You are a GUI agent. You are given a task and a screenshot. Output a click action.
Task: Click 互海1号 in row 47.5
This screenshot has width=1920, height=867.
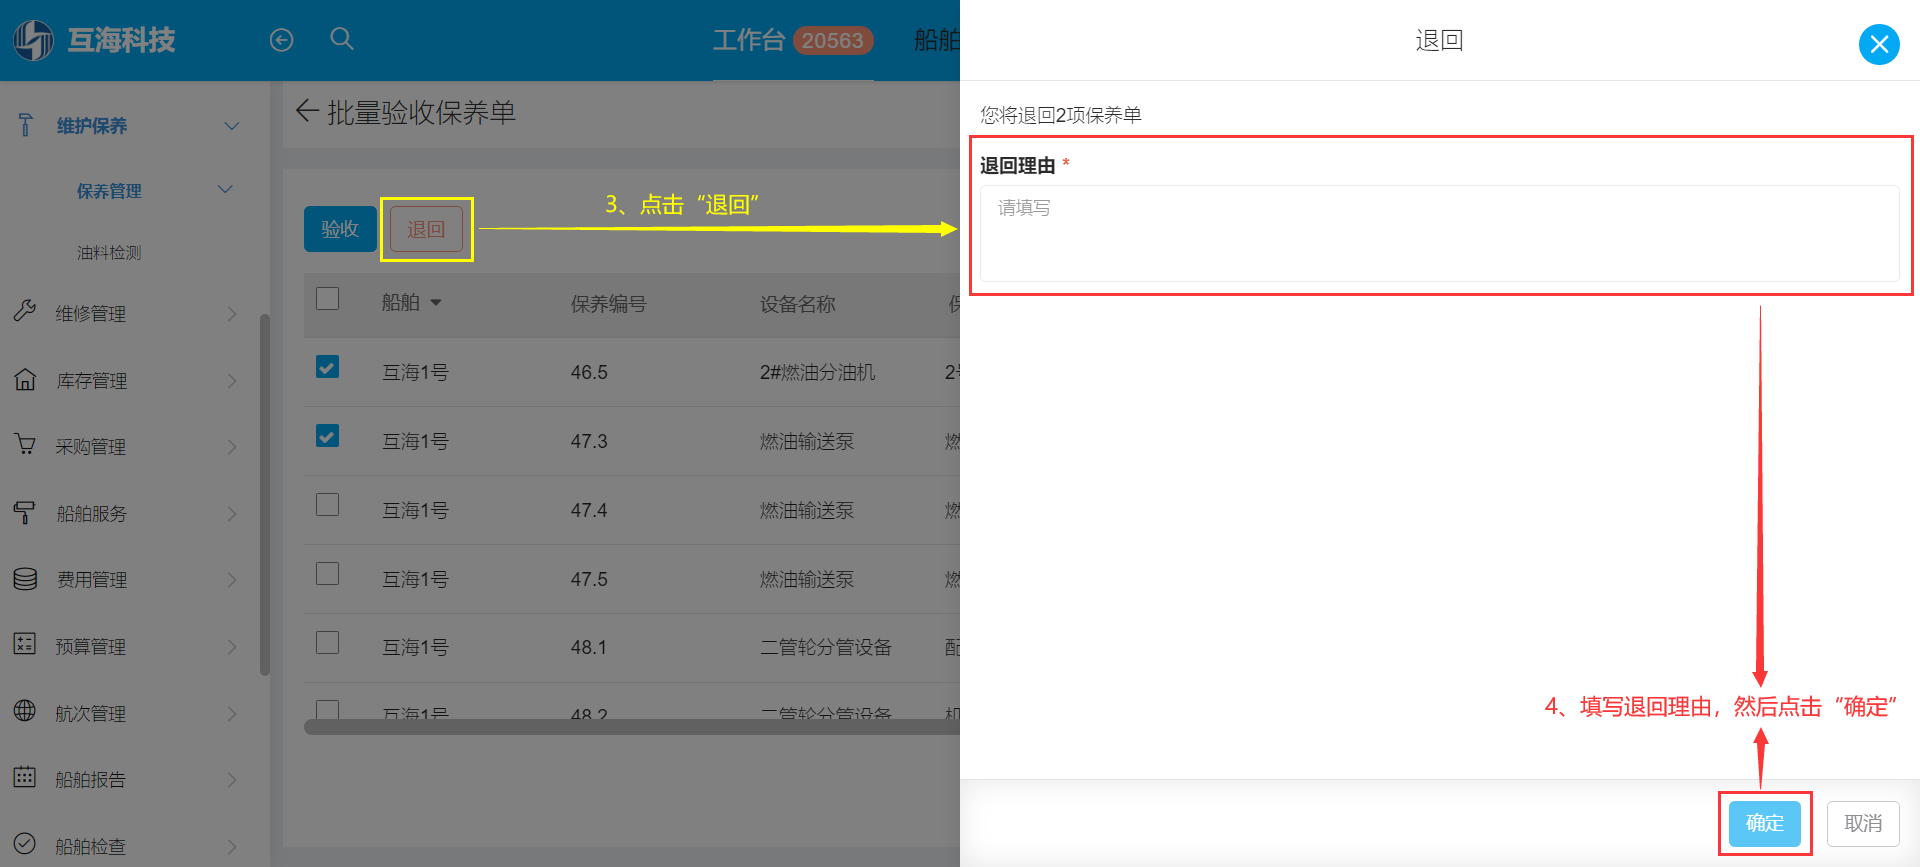[x=415, y=579]
